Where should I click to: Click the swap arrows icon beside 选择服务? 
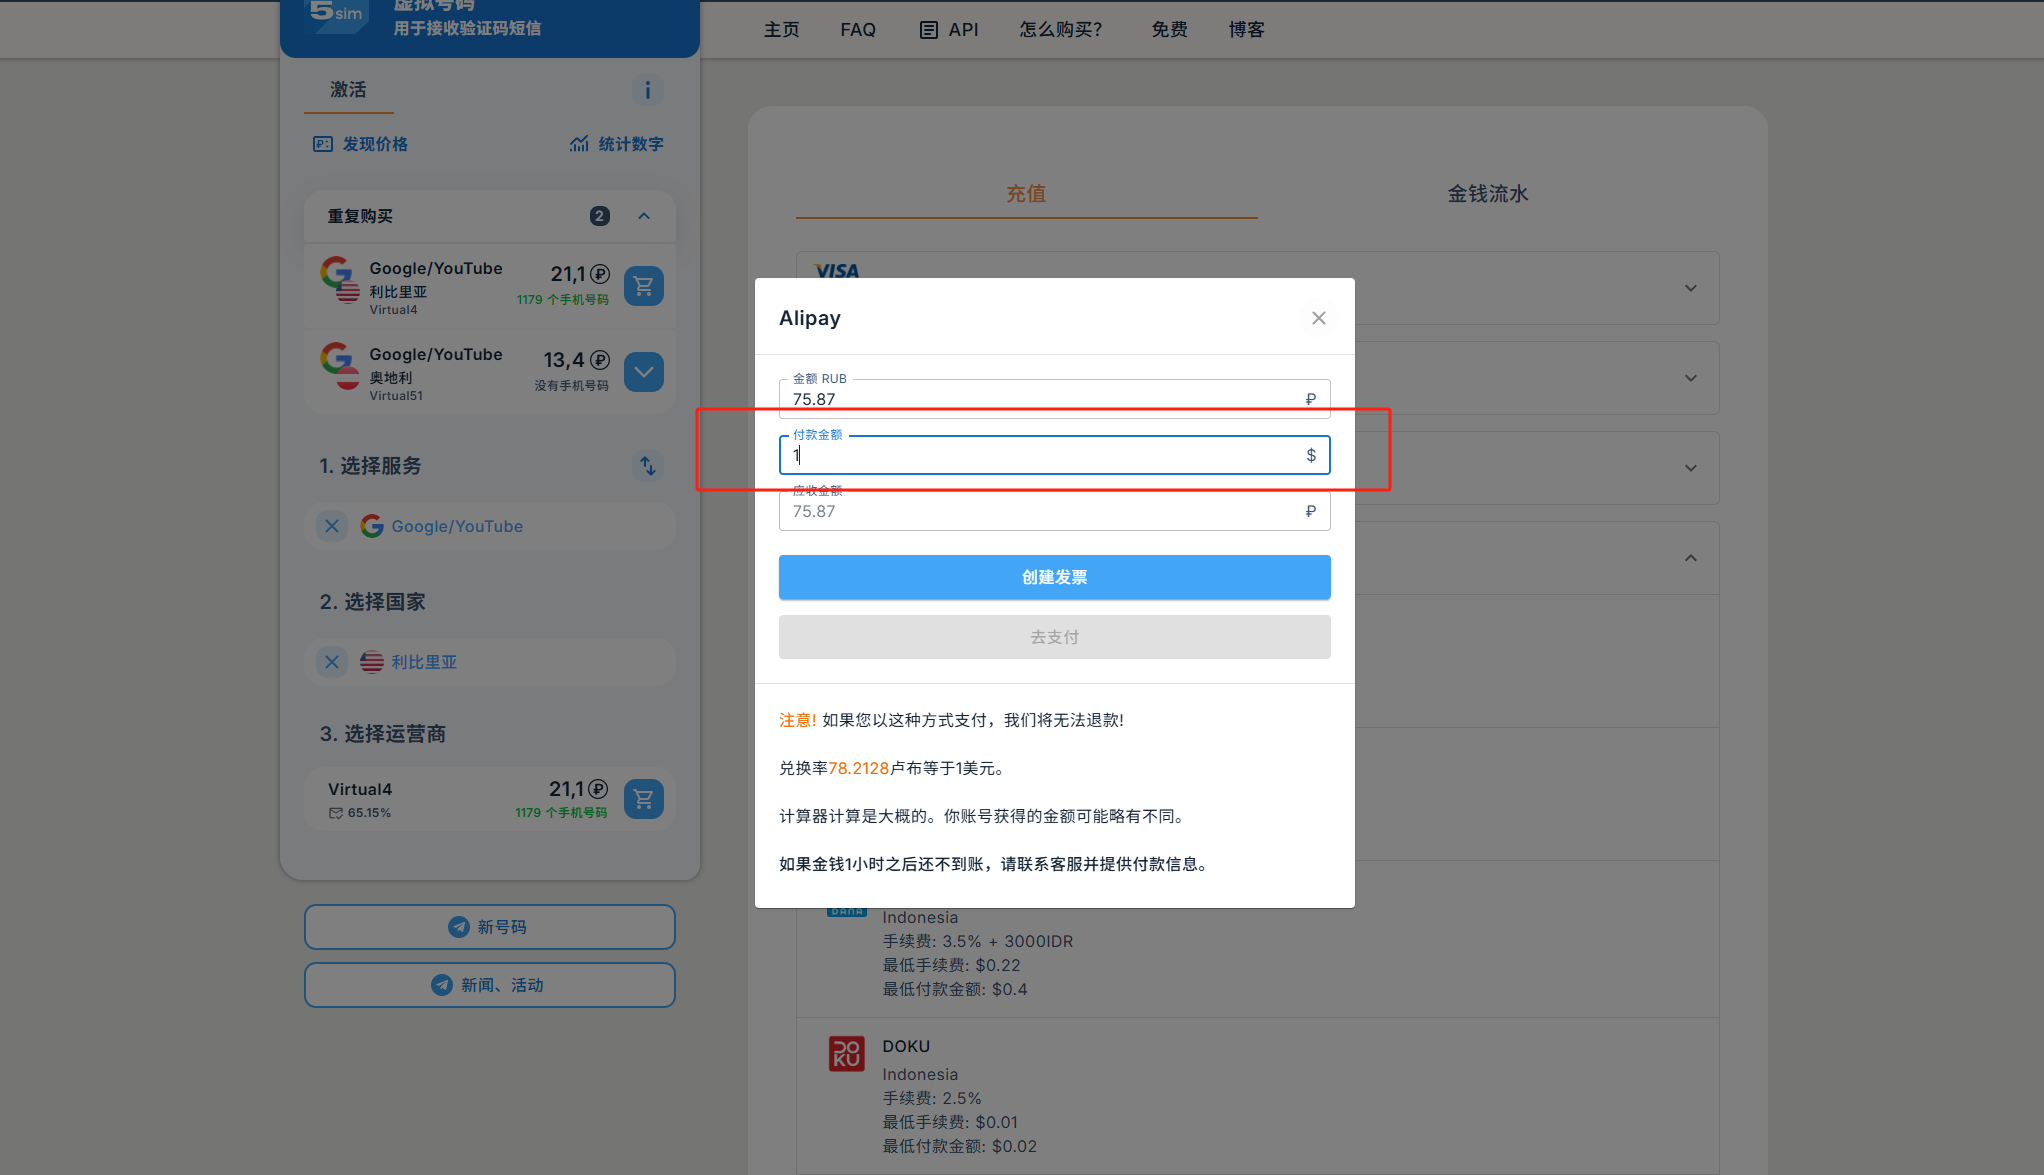click(x=647, y=466)
